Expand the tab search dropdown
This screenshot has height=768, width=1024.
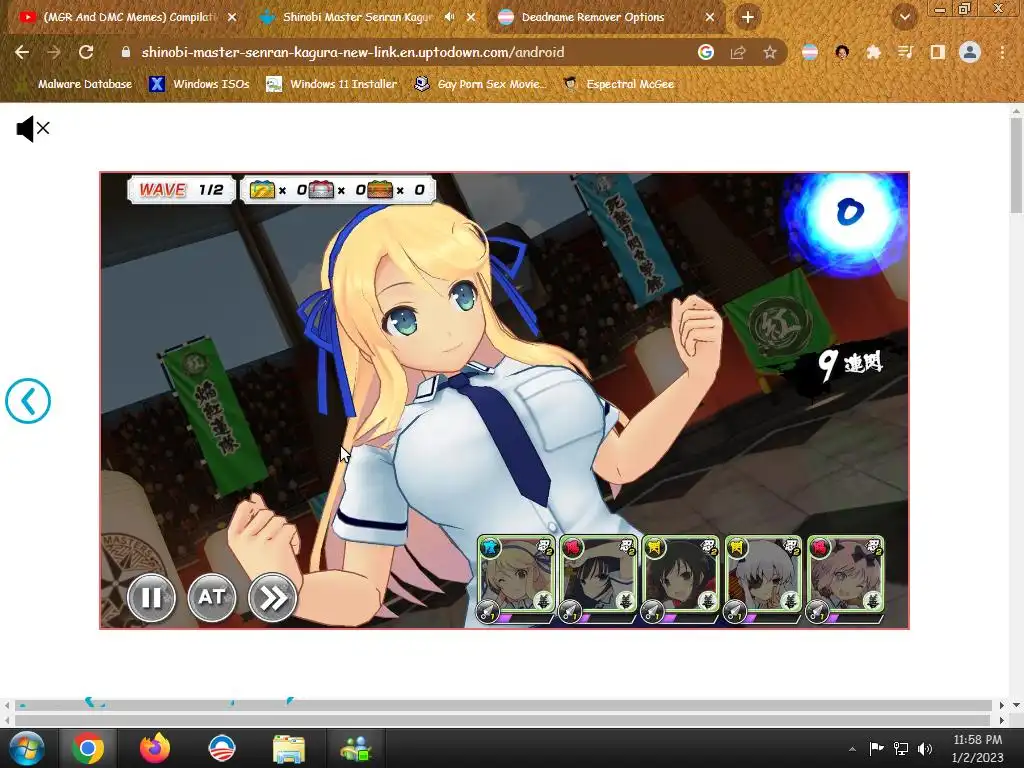pos(905,17)
